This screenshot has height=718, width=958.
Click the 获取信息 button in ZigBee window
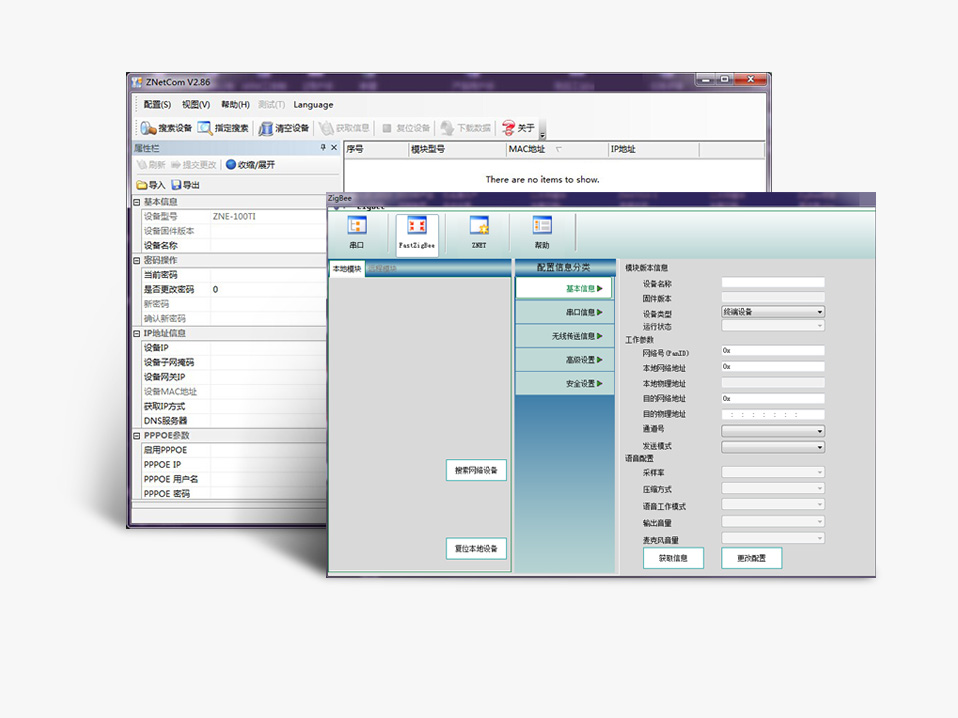pos(673,558)
